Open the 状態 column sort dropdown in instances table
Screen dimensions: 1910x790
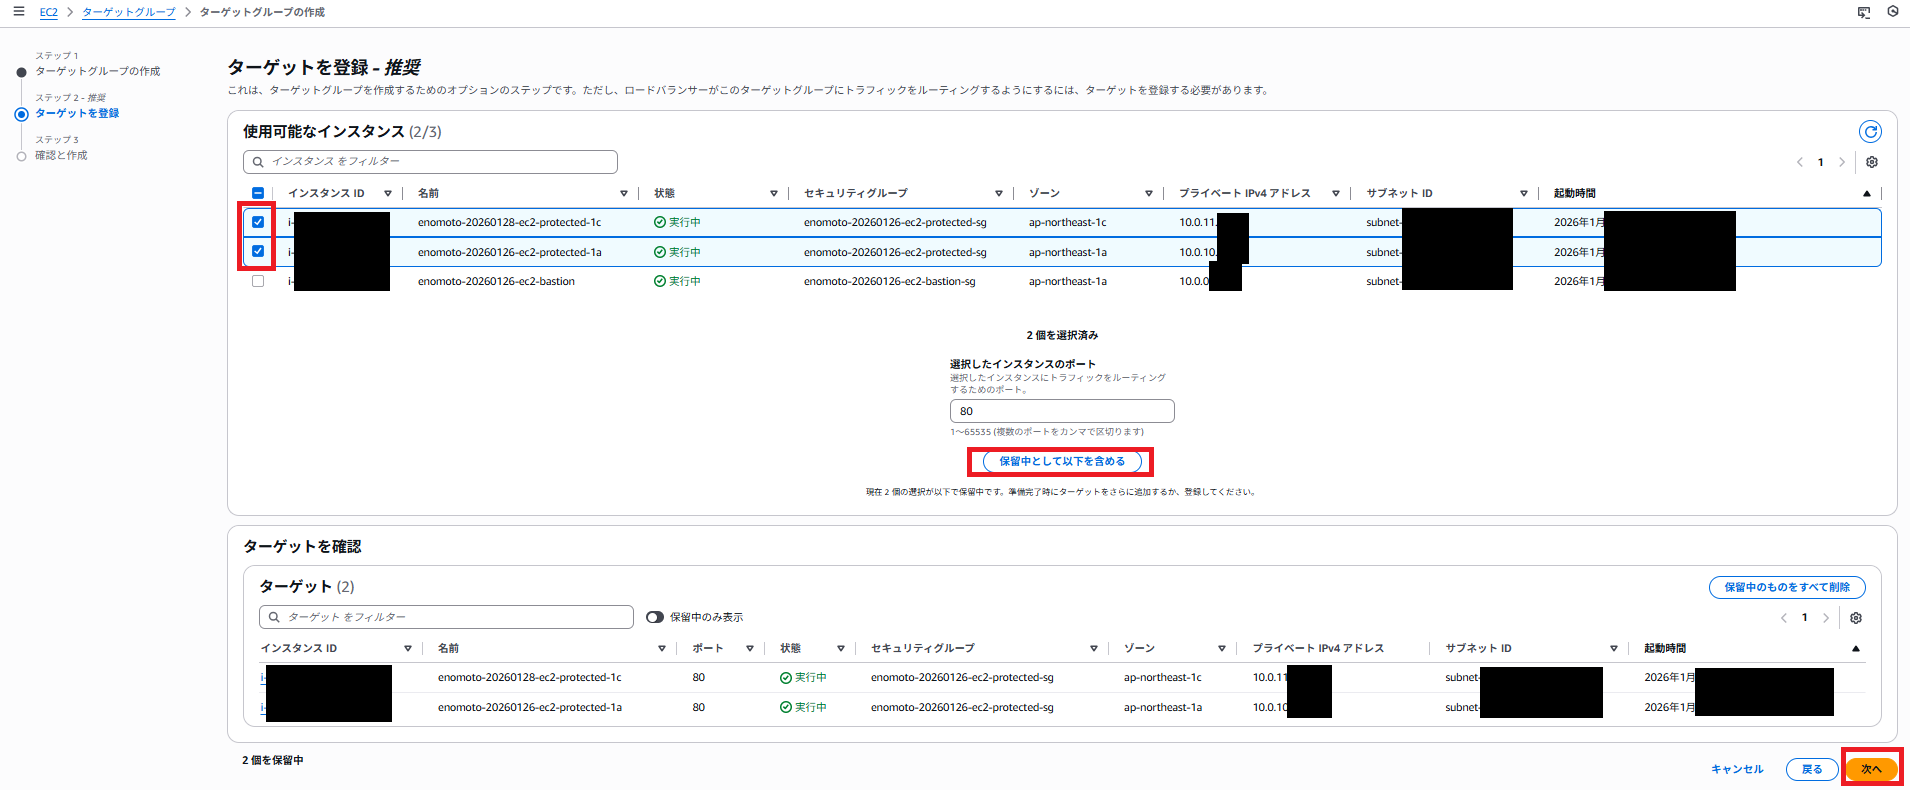pyautogui.click(x=773, y=193)
